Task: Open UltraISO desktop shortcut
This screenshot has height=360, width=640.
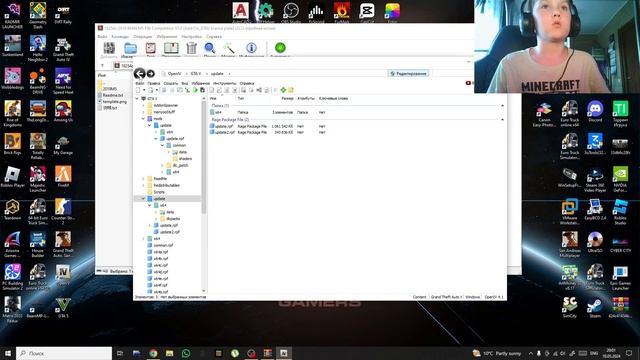Action: coord(595,242)
